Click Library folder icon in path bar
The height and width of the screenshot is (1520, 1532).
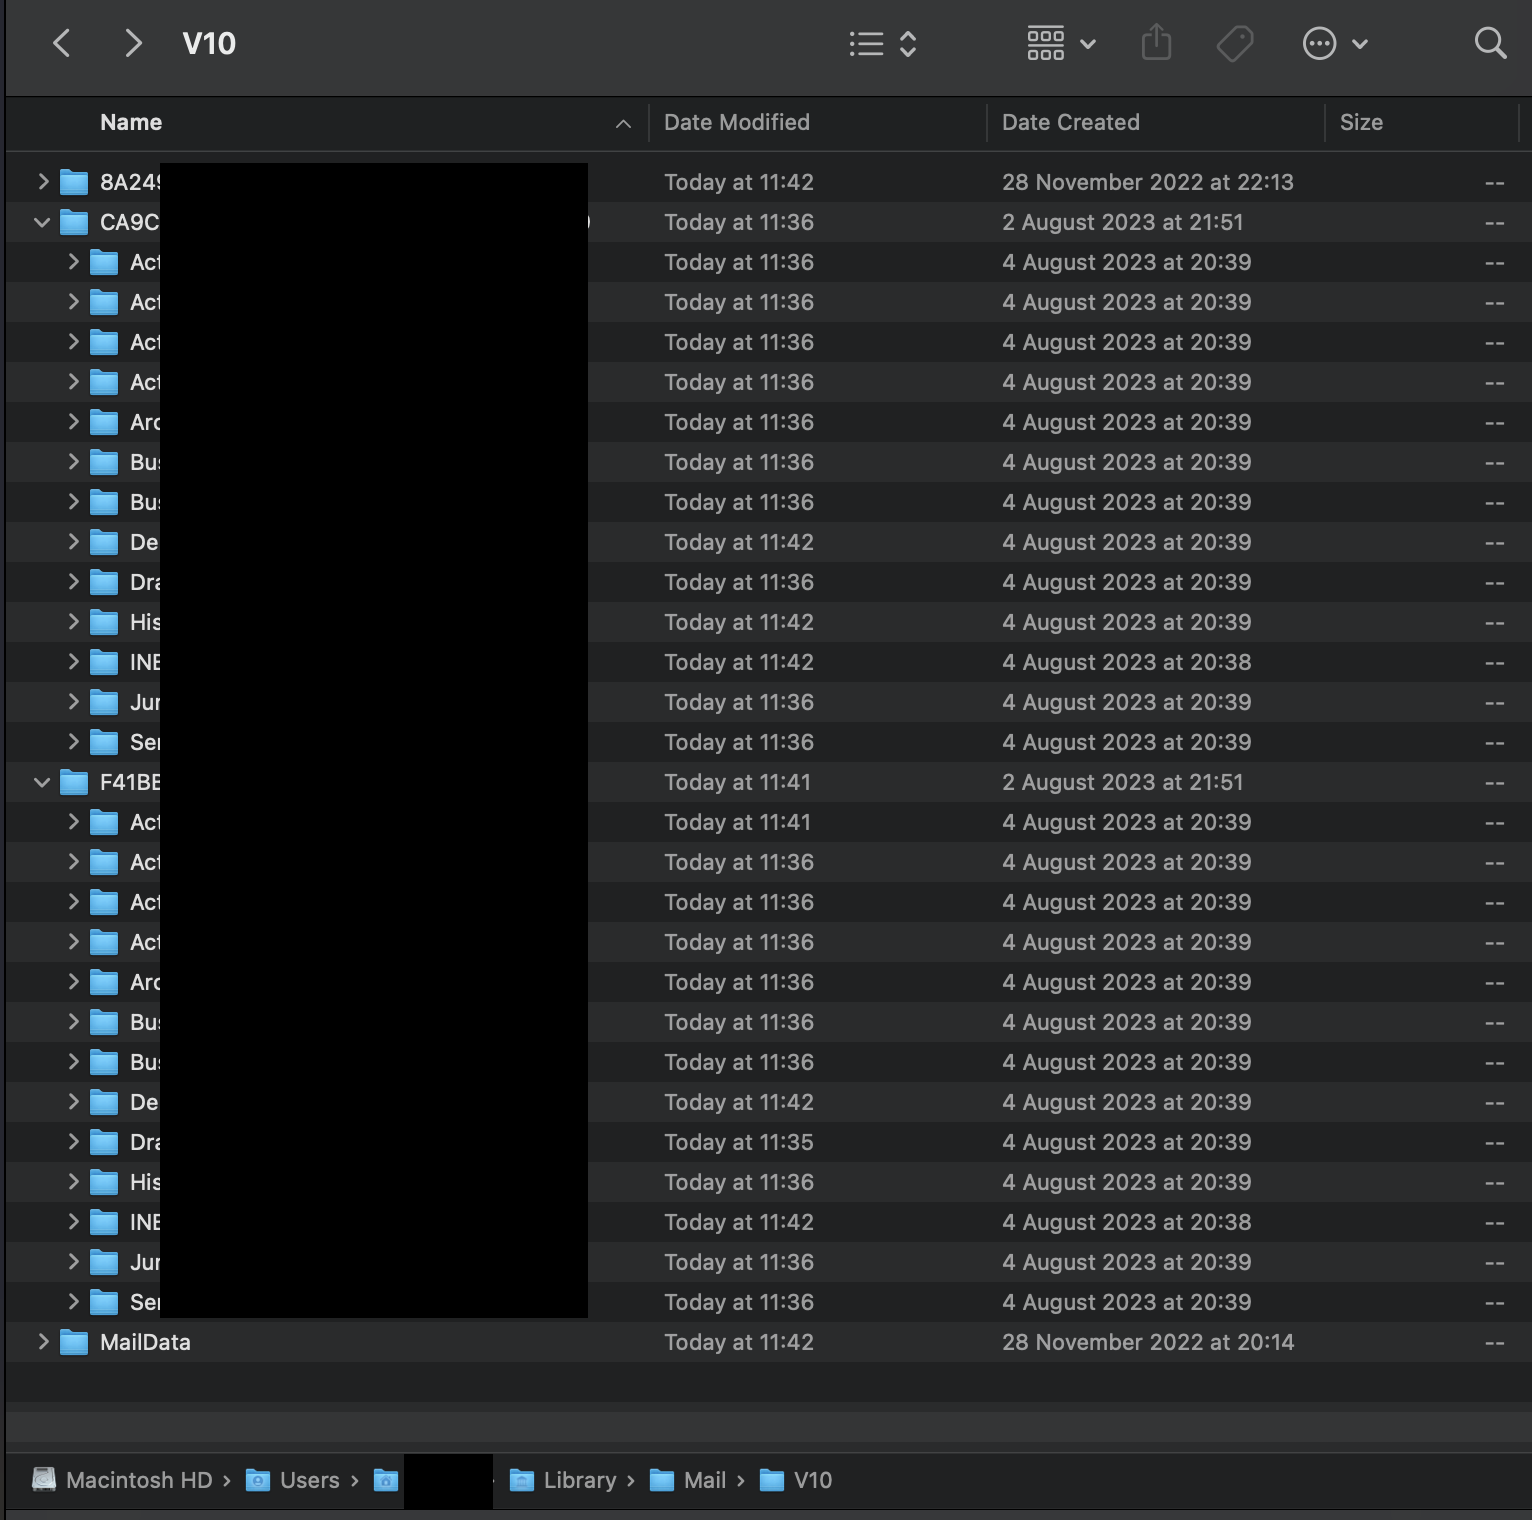[x=521, y=1480]
